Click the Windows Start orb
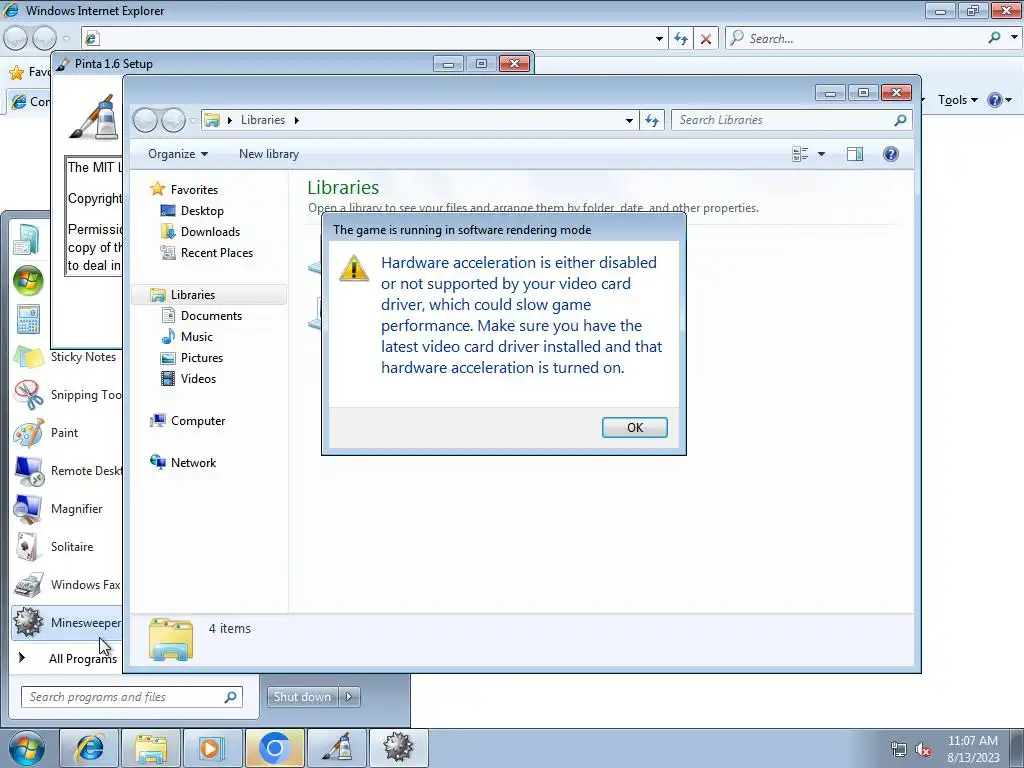 point(27,748)
